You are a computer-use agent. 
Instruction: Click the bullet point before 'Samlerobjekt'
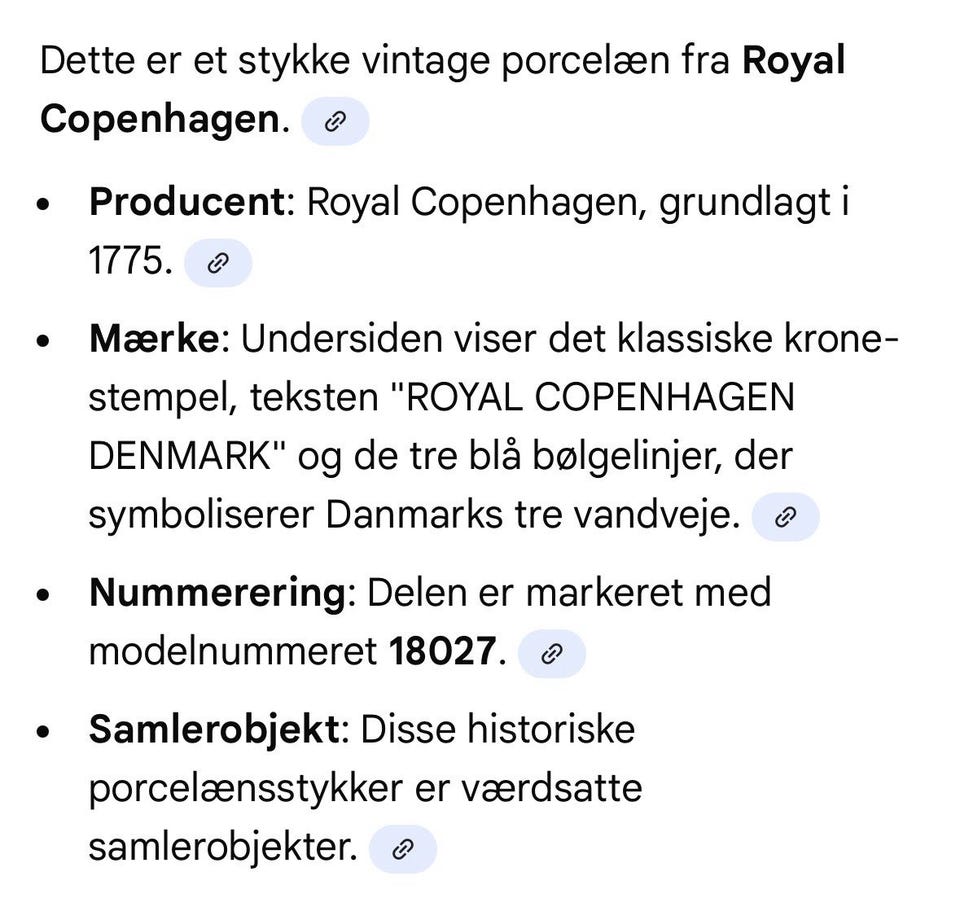click(x=42, y=730)
